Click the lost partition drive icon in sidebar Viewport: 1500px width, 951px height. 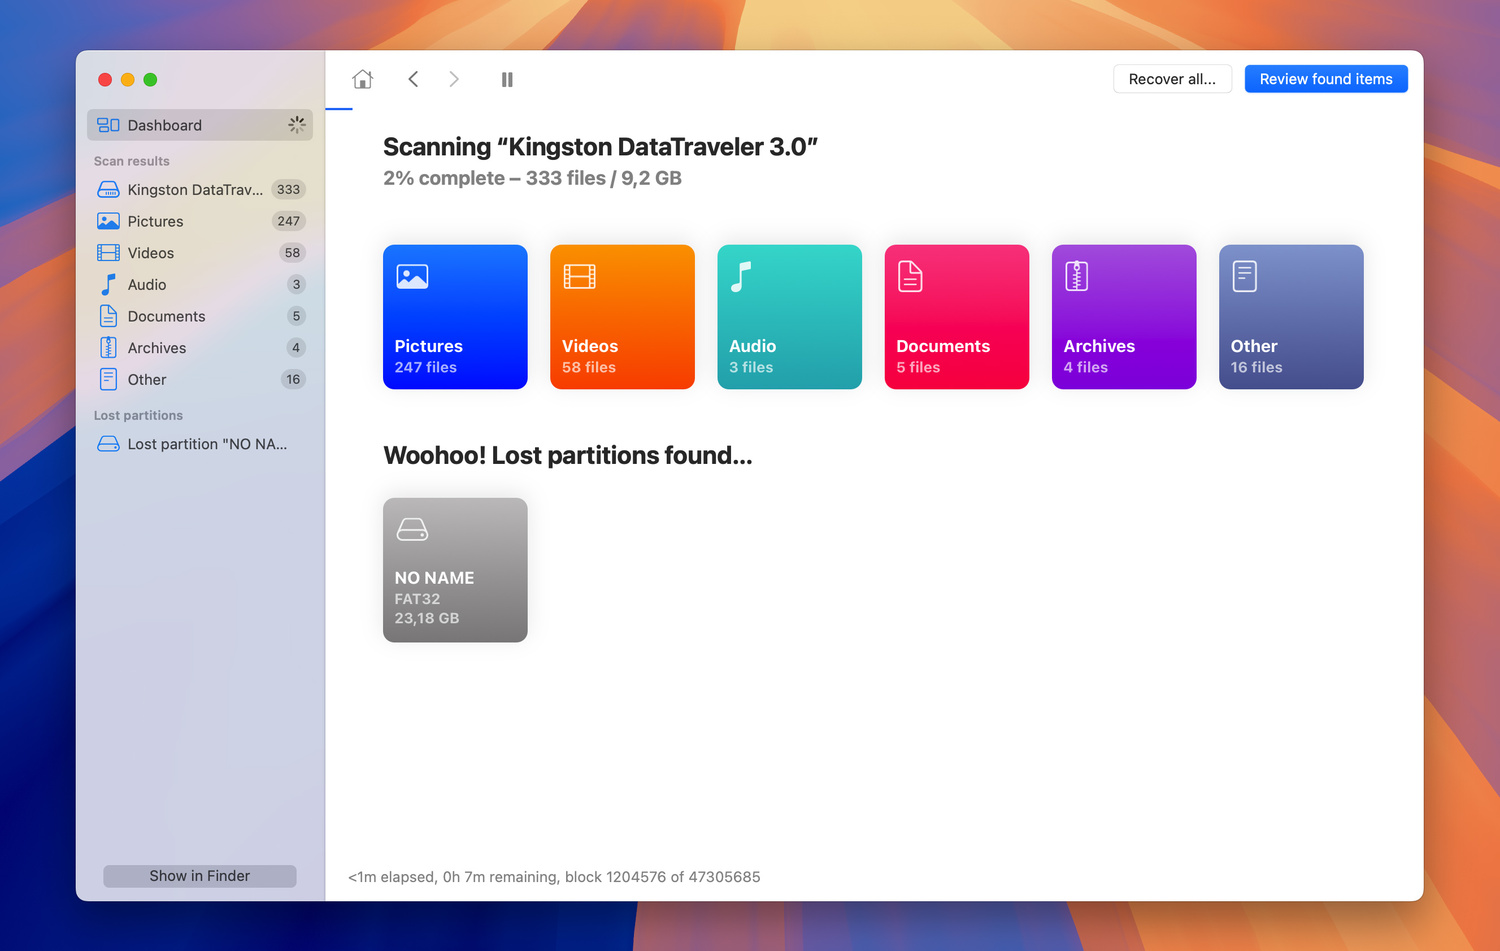coord(108,444)
